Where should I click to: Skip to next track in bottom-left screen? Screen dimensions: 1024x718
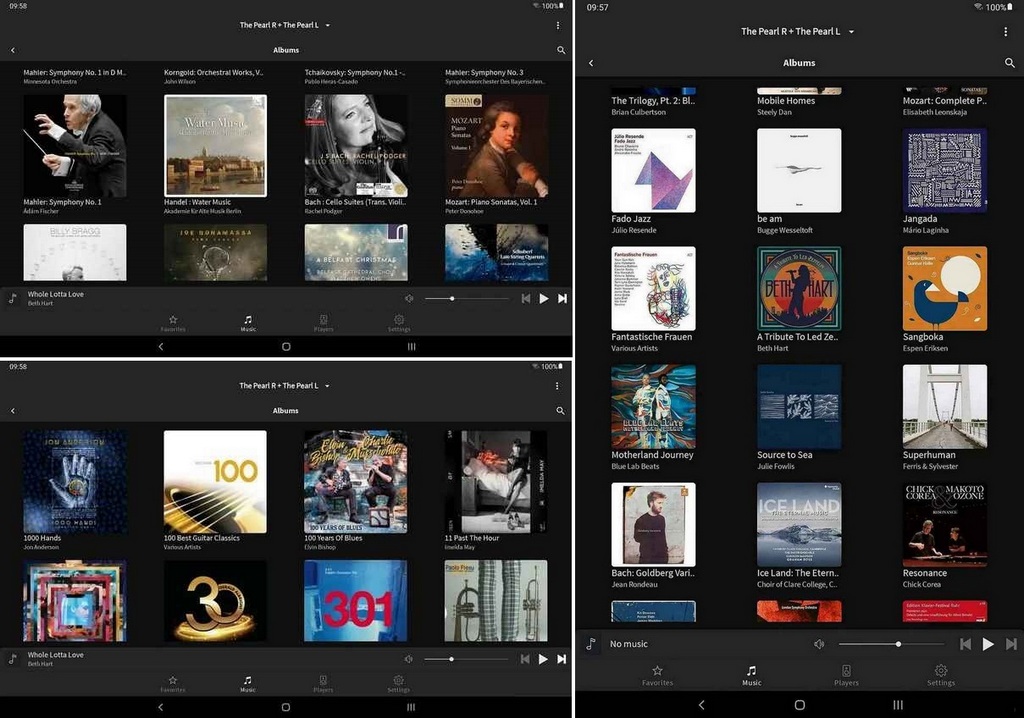(x=562, y=659)
